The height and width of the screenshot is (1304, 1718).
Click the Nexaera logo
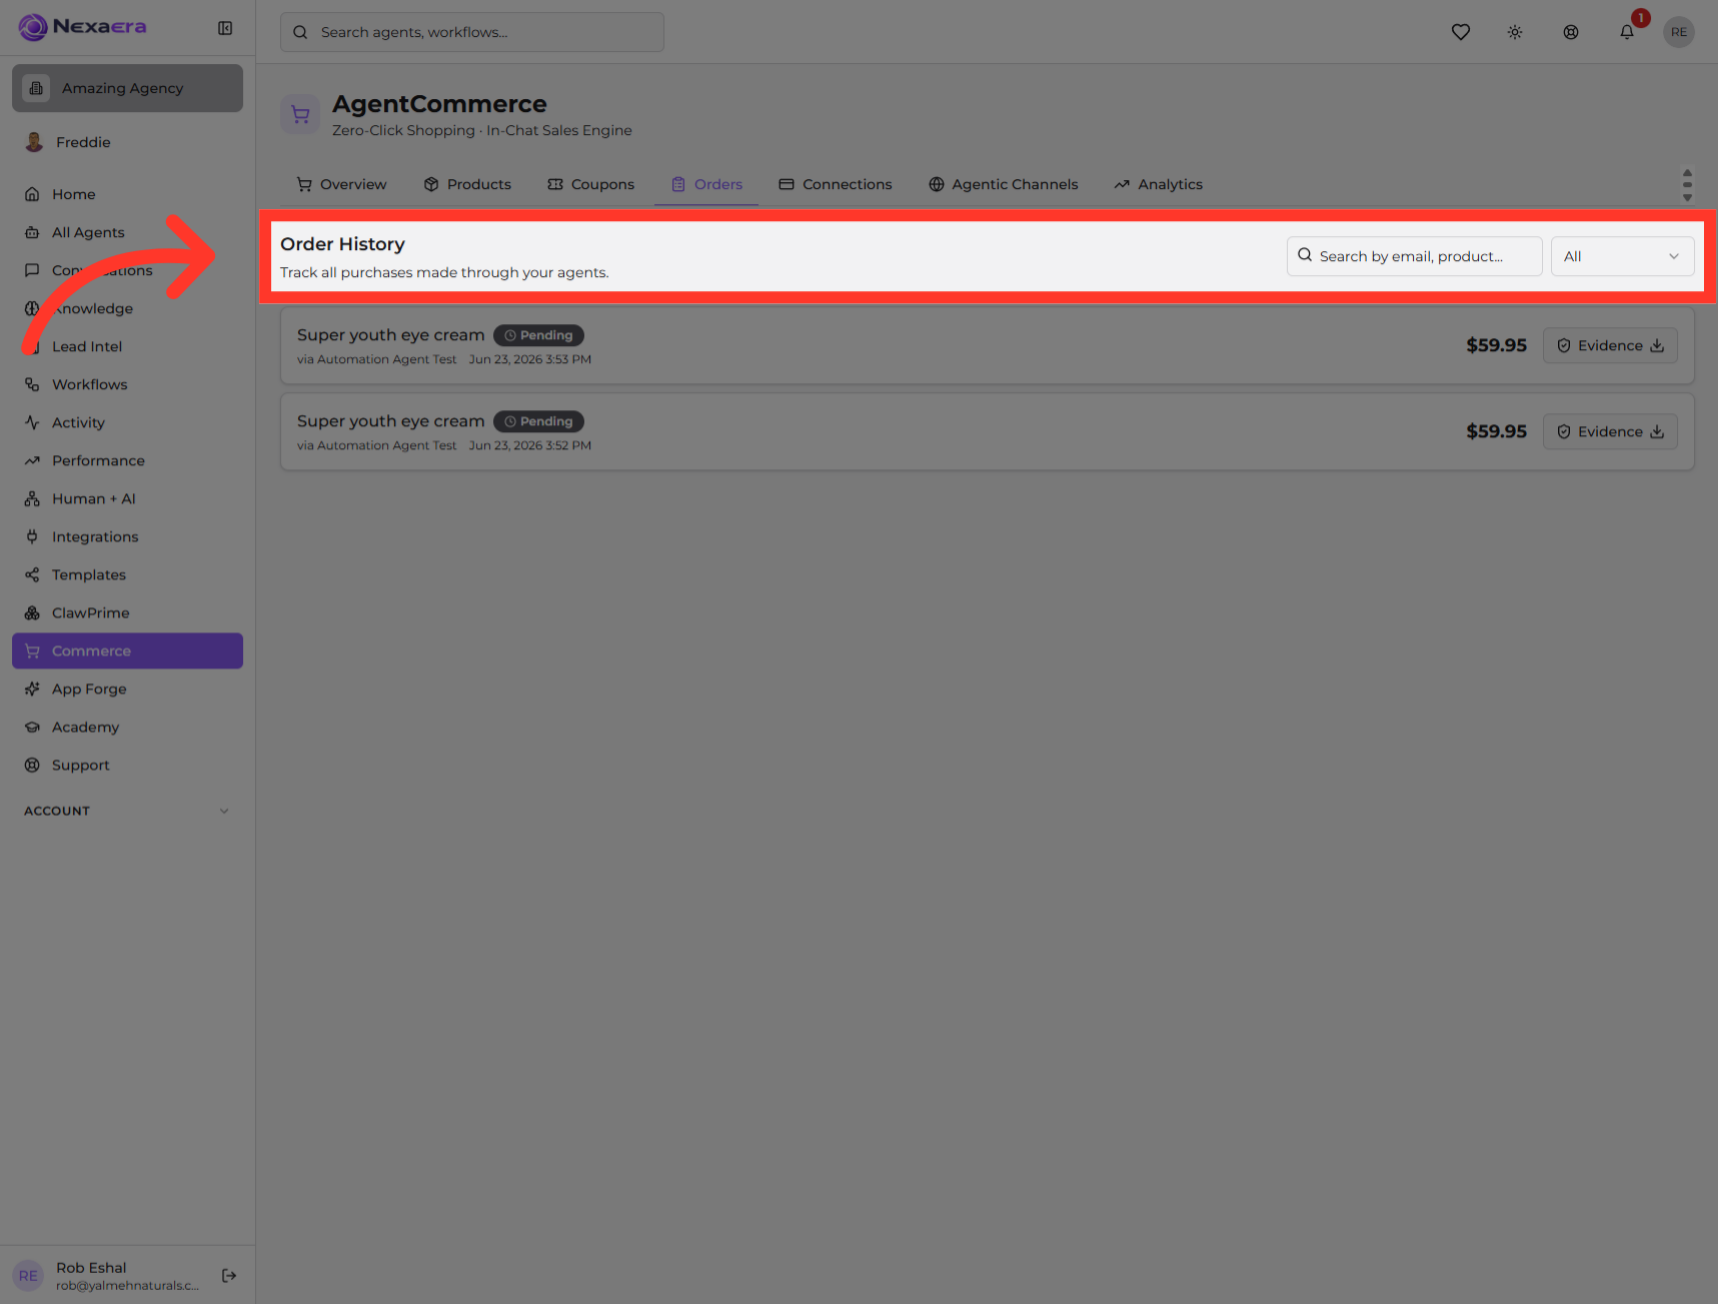tap(83, 27)
